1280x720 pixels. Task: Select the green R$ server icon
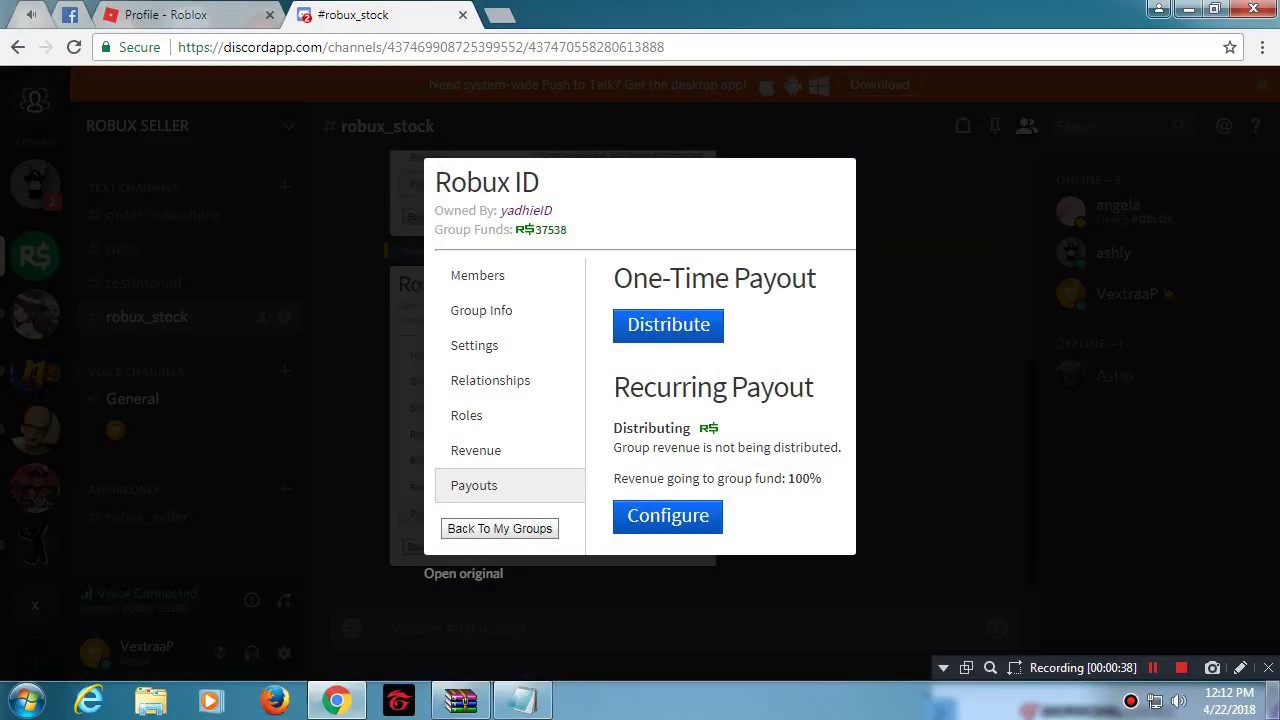tap(35, 256)
